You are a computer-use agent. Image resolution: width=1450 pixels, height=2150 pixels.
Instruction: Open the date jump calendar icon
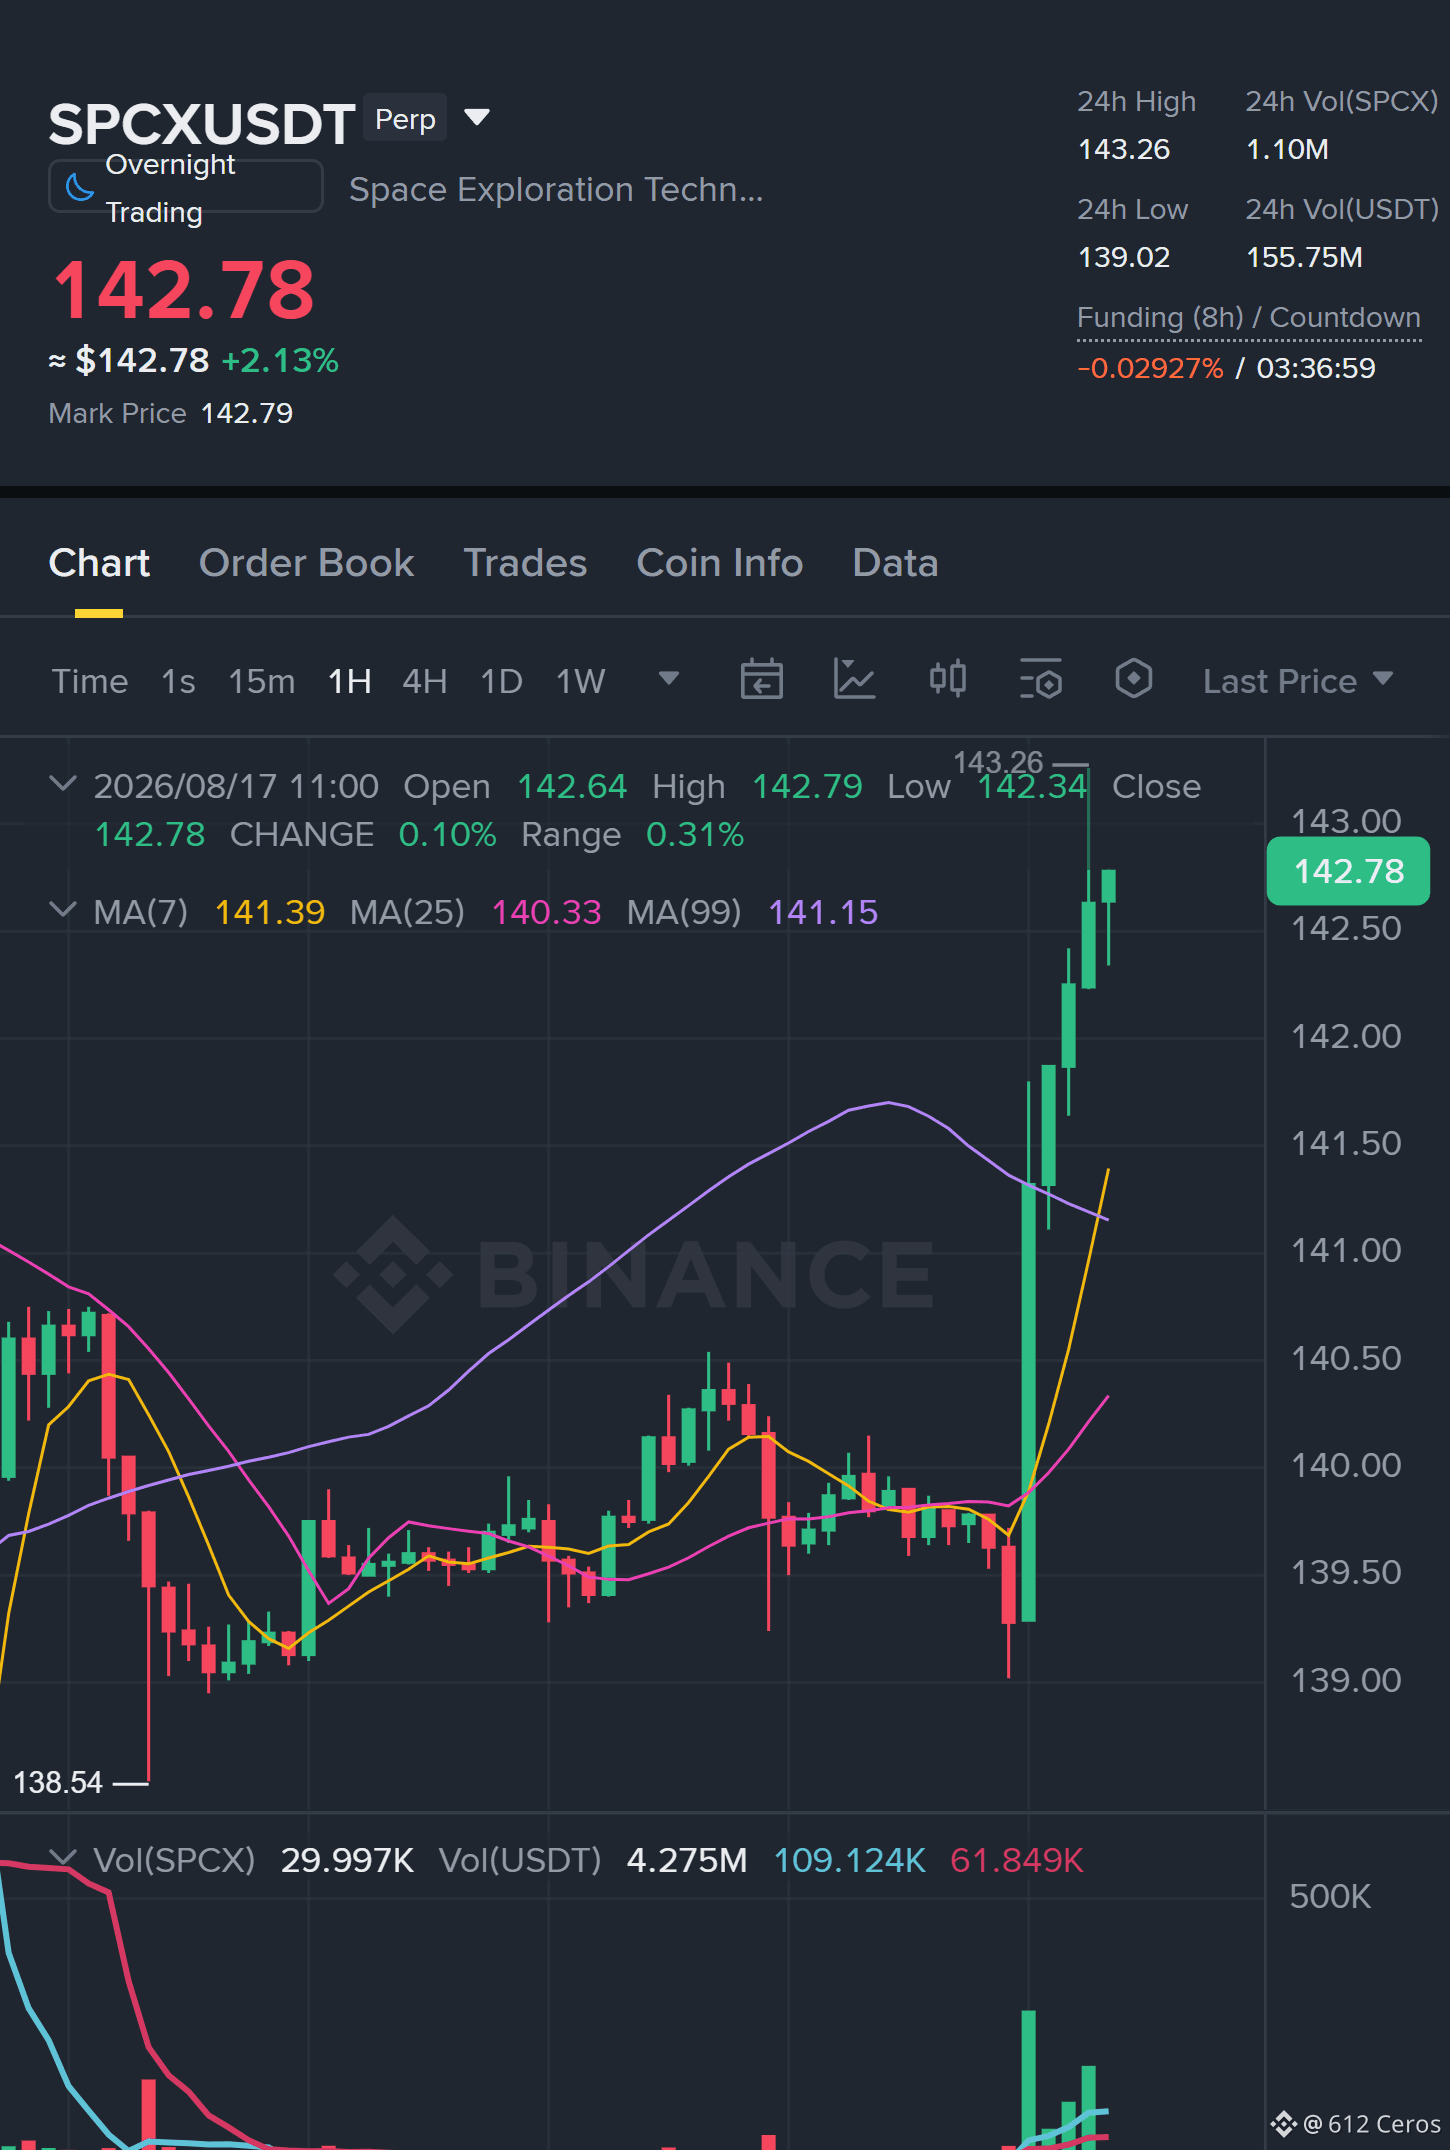pyautogui.click(x=761, y=680)
